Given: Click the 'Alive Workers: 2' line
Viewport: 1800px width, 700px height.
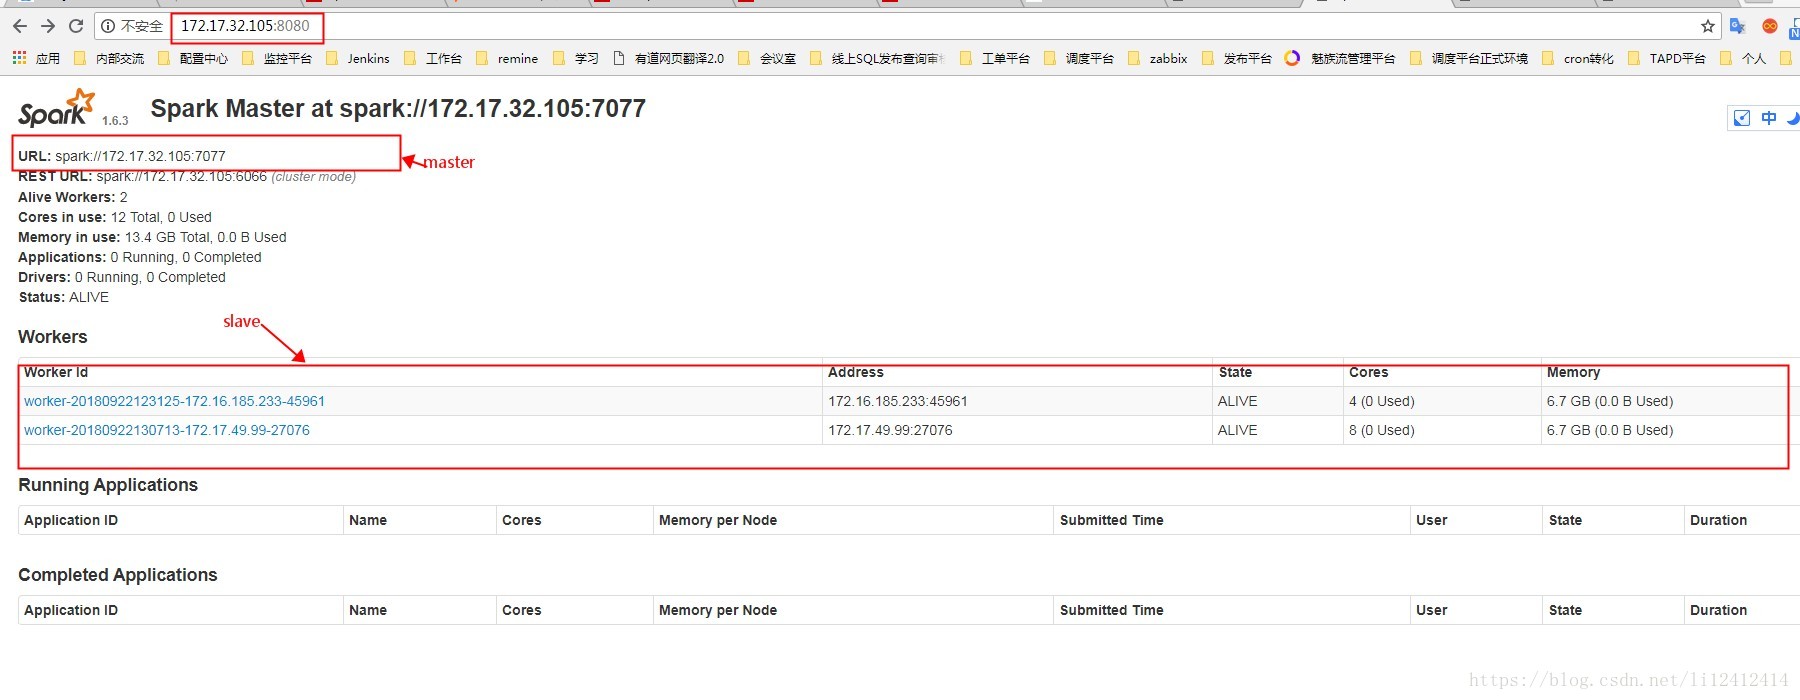Looking at the screenshot, I should coord(73,197).
